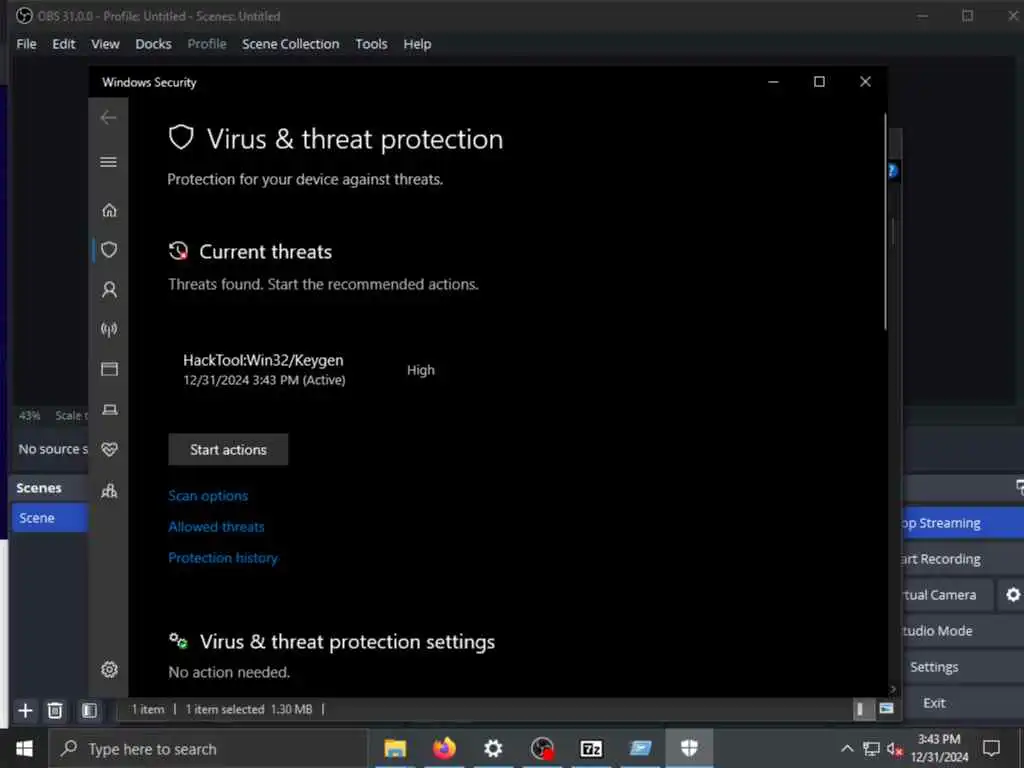The image size is (1024, 768).
Task: Click Stop Streaming button in OBS
Action: click(x=963, y=523)
